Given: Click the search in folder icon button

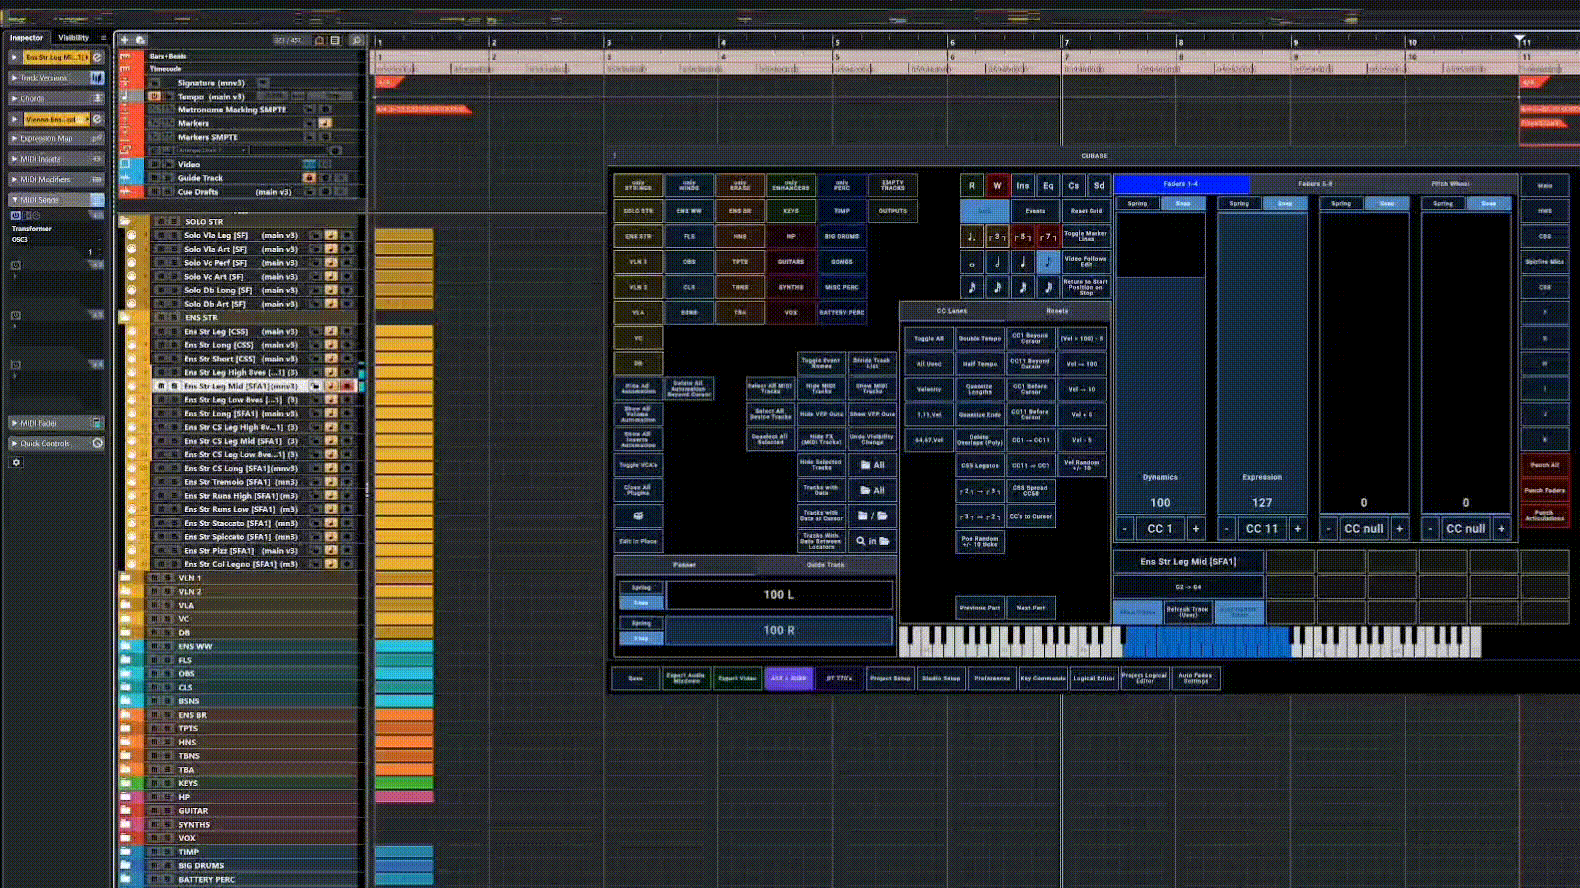Looking at the screenshot, I should pos(872,541).
